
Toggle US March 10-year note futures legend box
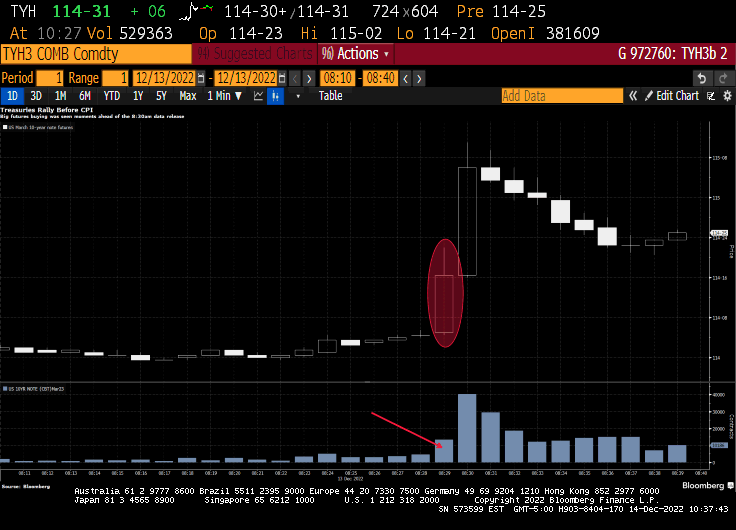pyautogui.click(x=5, y=127)
